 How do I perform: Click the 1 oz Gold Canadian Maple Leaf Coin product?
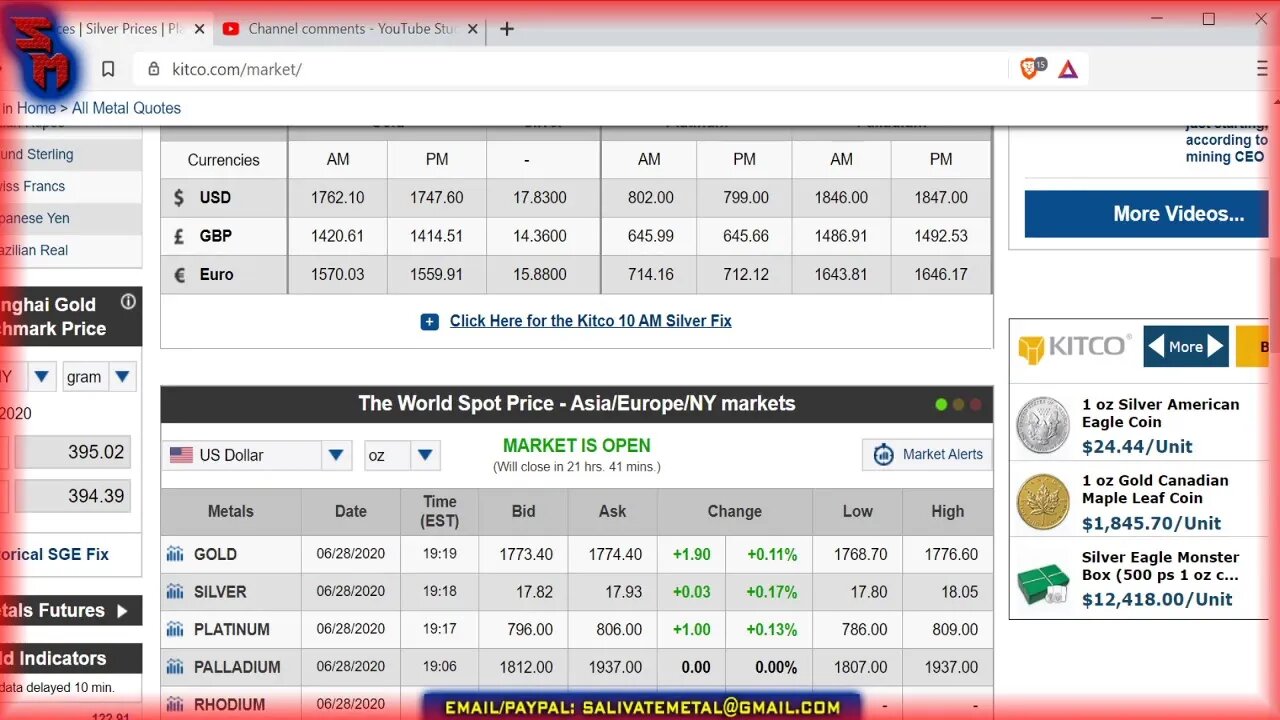1155,489
